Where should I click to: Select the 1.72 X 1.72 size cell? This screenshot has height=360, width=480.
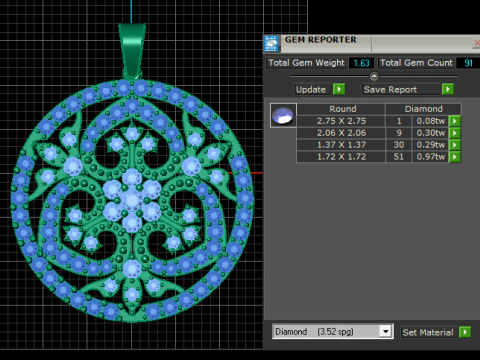[x=341, y=157]
